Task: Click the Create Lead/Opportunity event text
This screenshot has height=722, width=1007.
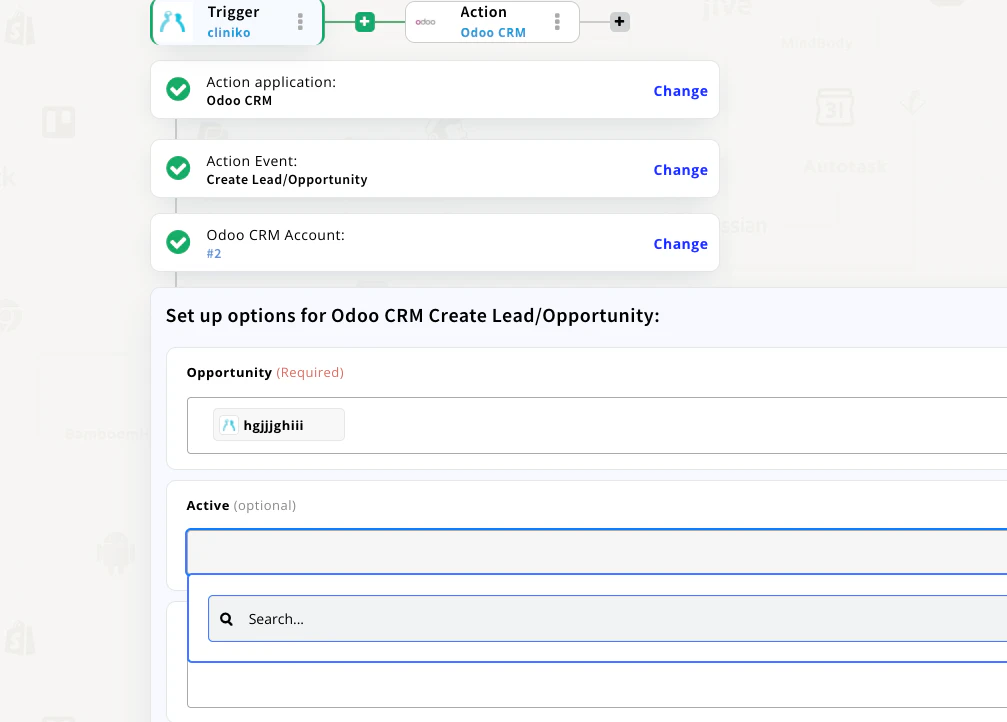Action: pos(287,180)
